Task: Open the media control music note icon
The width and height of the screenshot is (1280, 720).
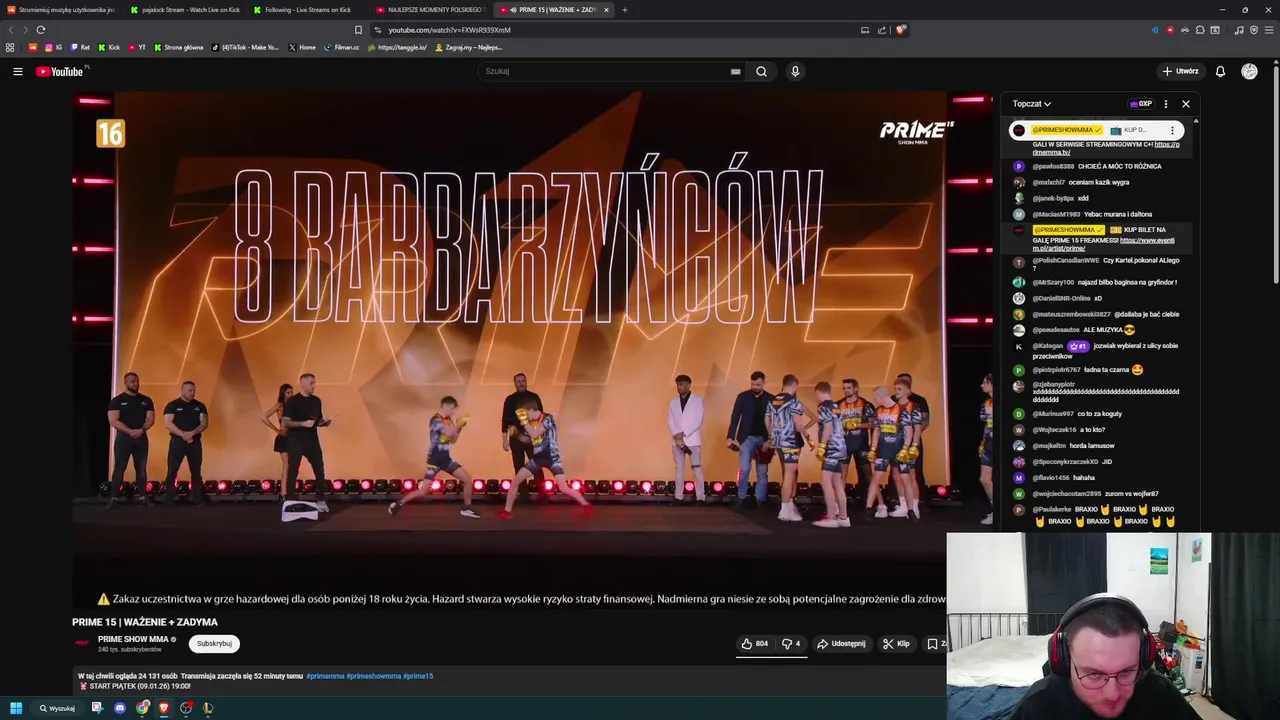Action: [x=1239, y=30]
